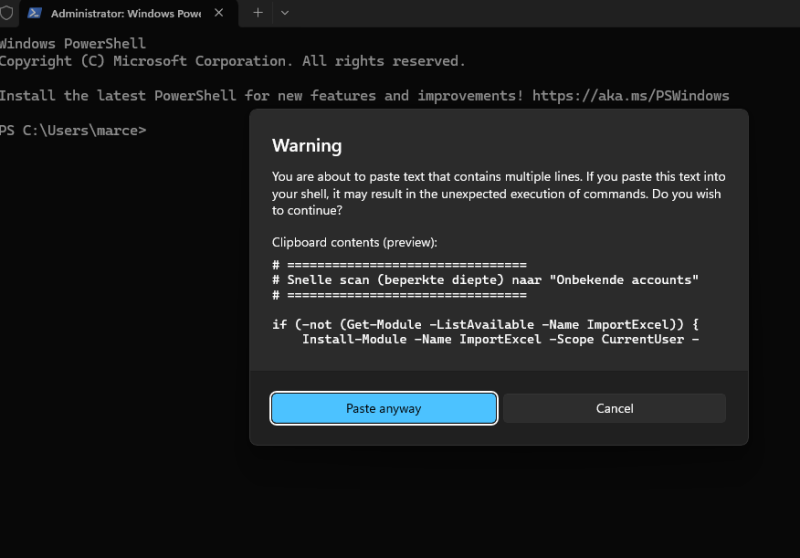800x558 pixels.
Task: Click the 'Snelle scan' comment line in preview
Action: coord(485,280)
